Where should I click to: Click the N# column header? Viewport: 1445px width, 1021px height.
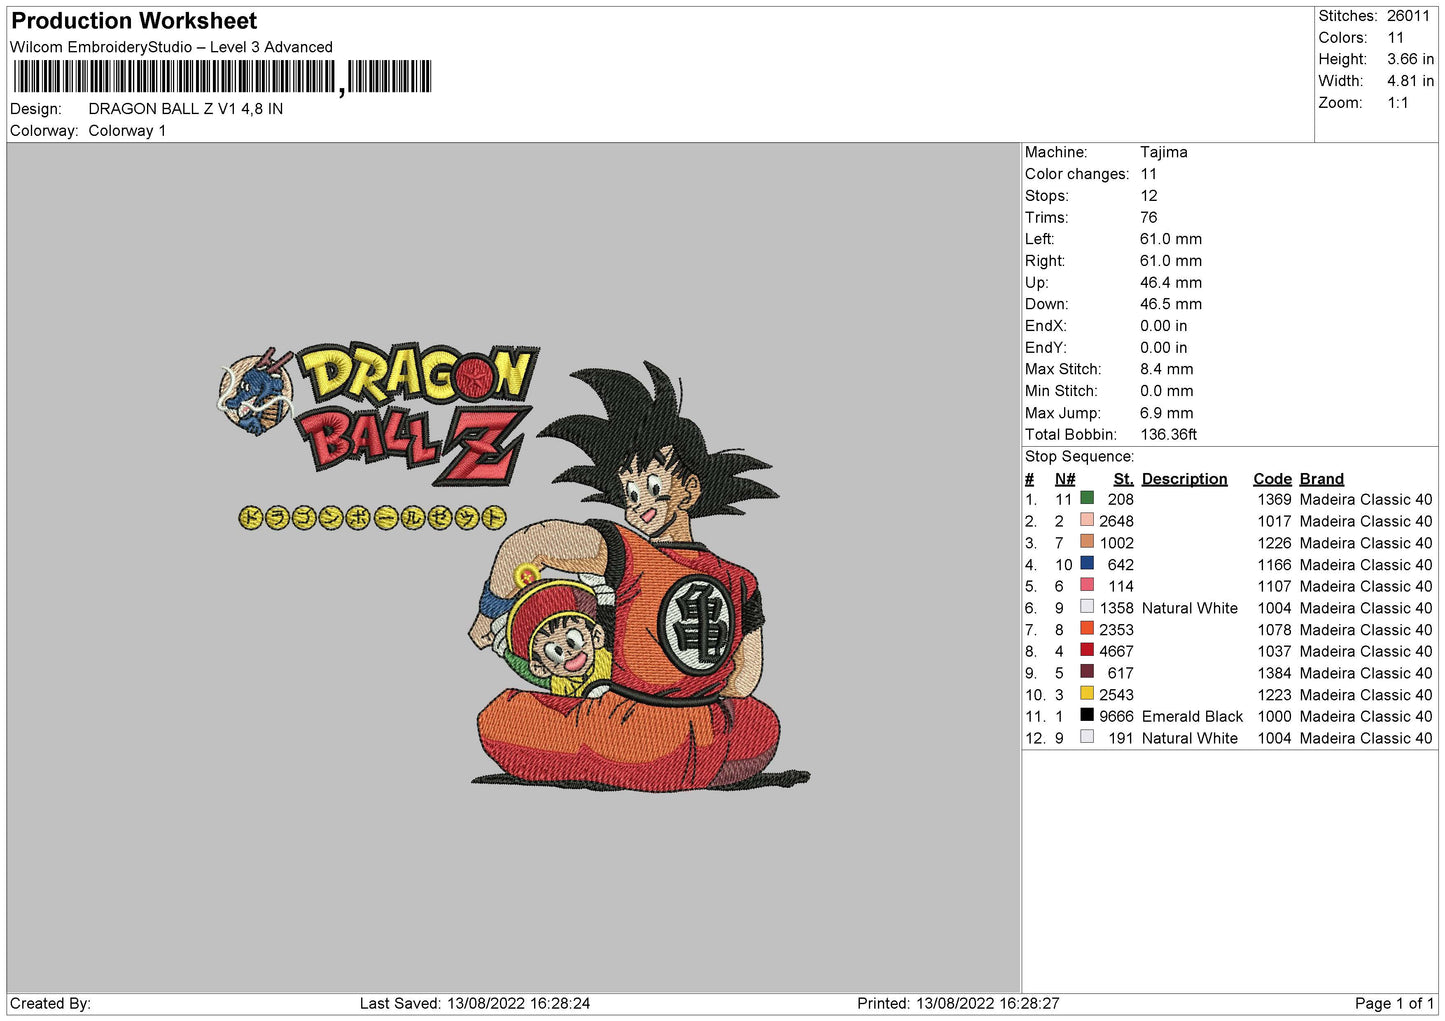tap(1065, 479)
